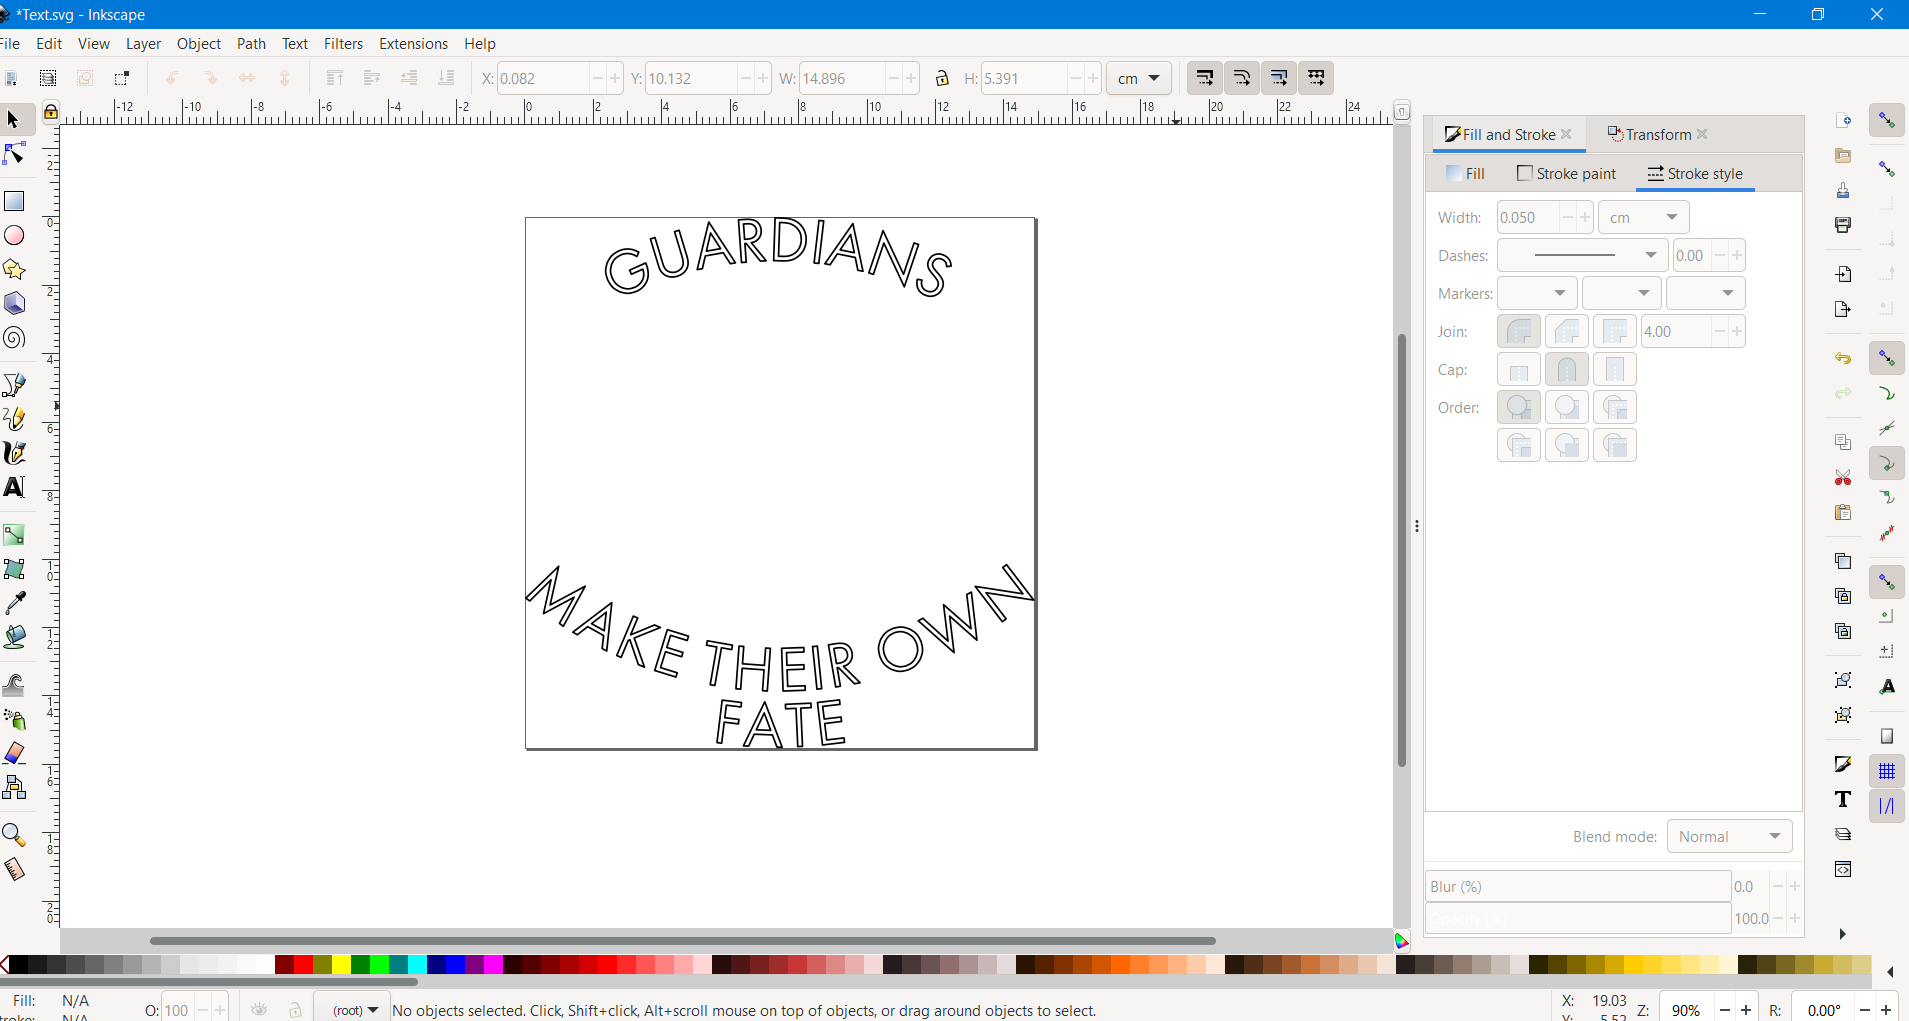Toggle the width/height ratio lock
1909x1021 pixels.
[941, 78]
